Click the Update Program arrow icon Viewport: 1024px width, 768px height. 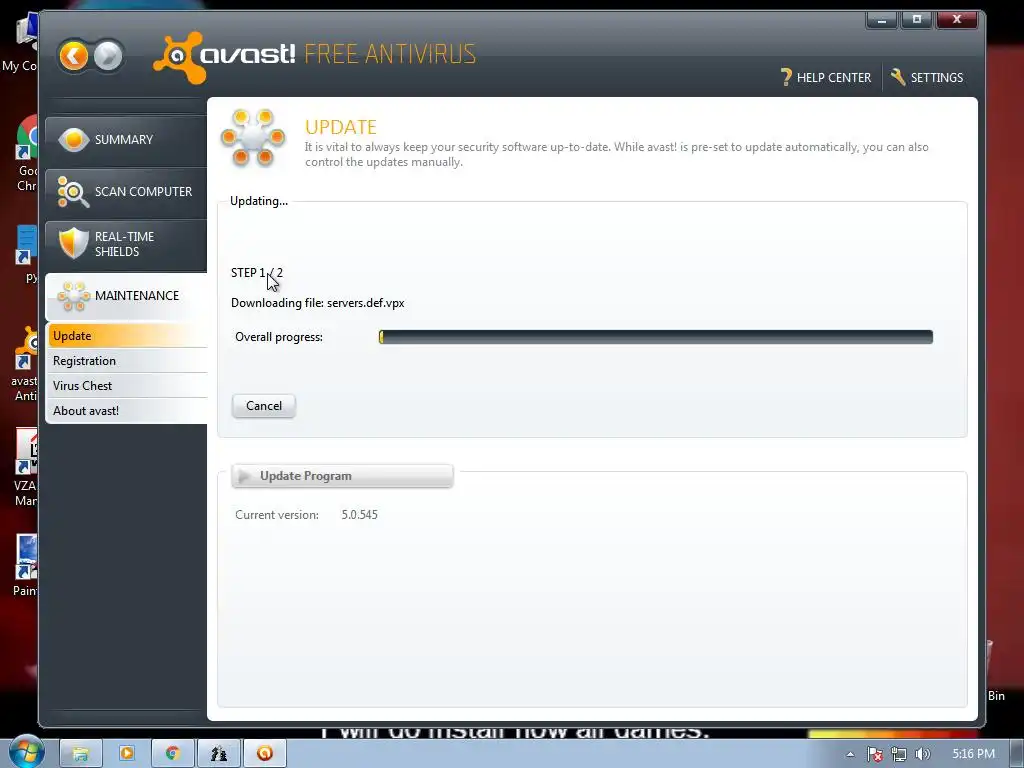[x=244, y=476]
